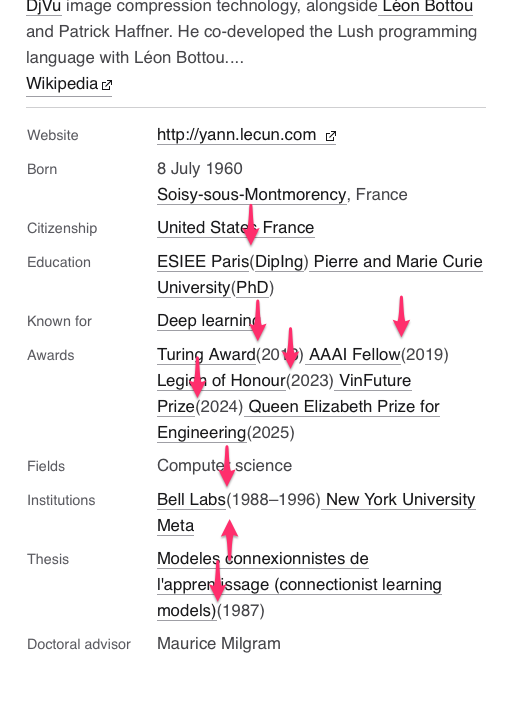Viewport: 521px width, 718px height.
Task: Click the Meta institution link
Action: tap(175, 526)
